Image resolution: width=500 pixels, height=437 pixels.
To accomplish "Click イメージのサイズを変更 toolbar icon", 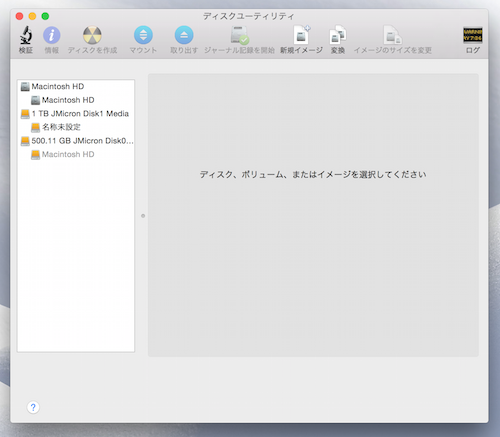I will click(x=393, y=35).
